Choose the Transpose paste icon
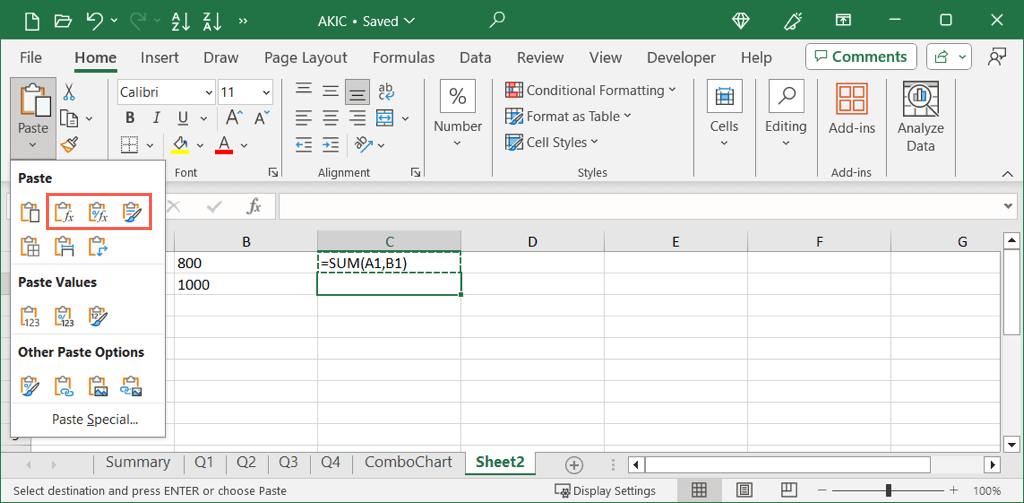 [x=98, y=246]
